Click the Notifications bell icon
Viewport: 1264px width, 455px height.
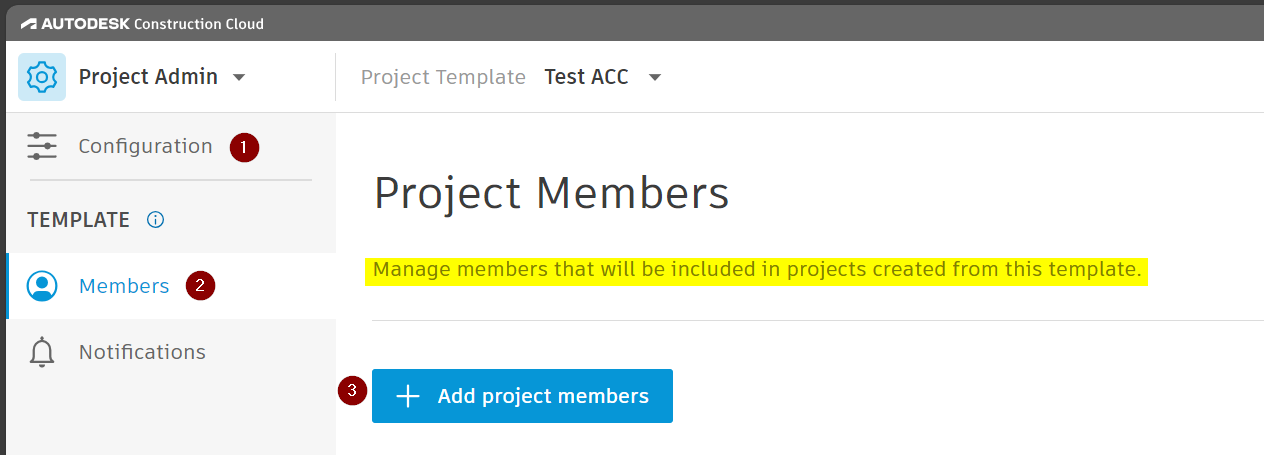click(x=42, y=352)
